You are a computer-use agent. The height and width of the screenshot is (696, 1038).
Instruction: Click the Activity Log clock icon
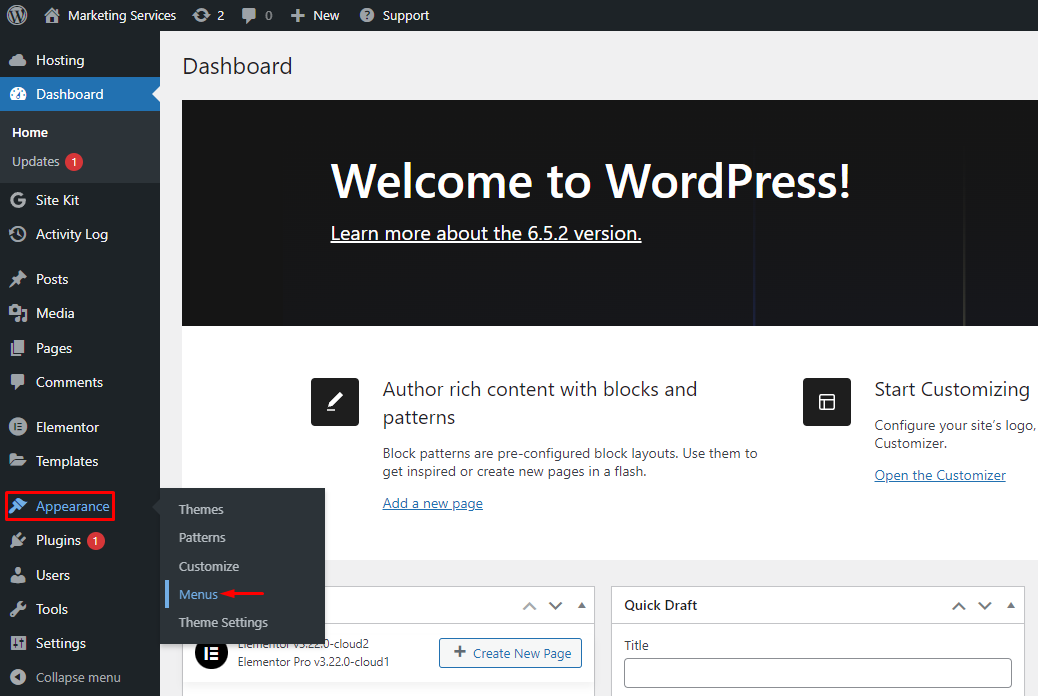[18, 234]
